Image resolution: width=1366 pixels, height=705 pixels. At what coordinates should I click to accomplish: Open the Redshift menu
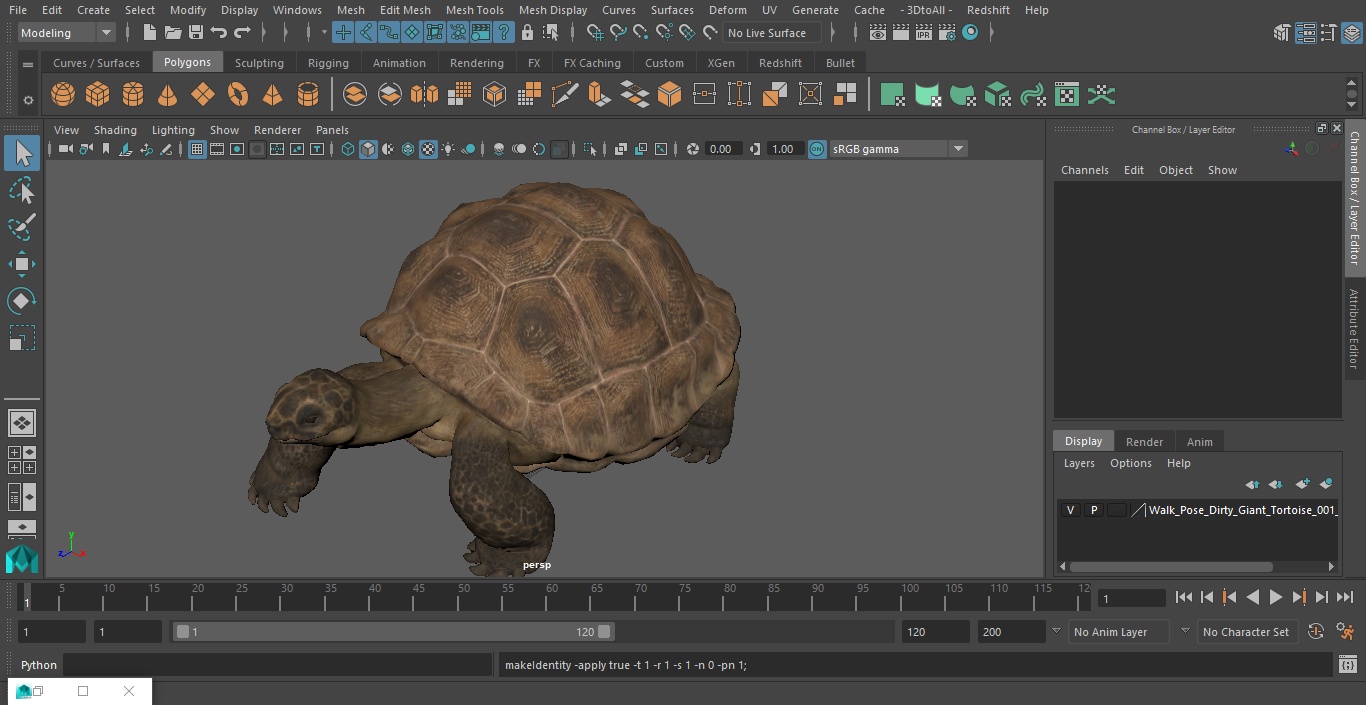tap(988, 10)
